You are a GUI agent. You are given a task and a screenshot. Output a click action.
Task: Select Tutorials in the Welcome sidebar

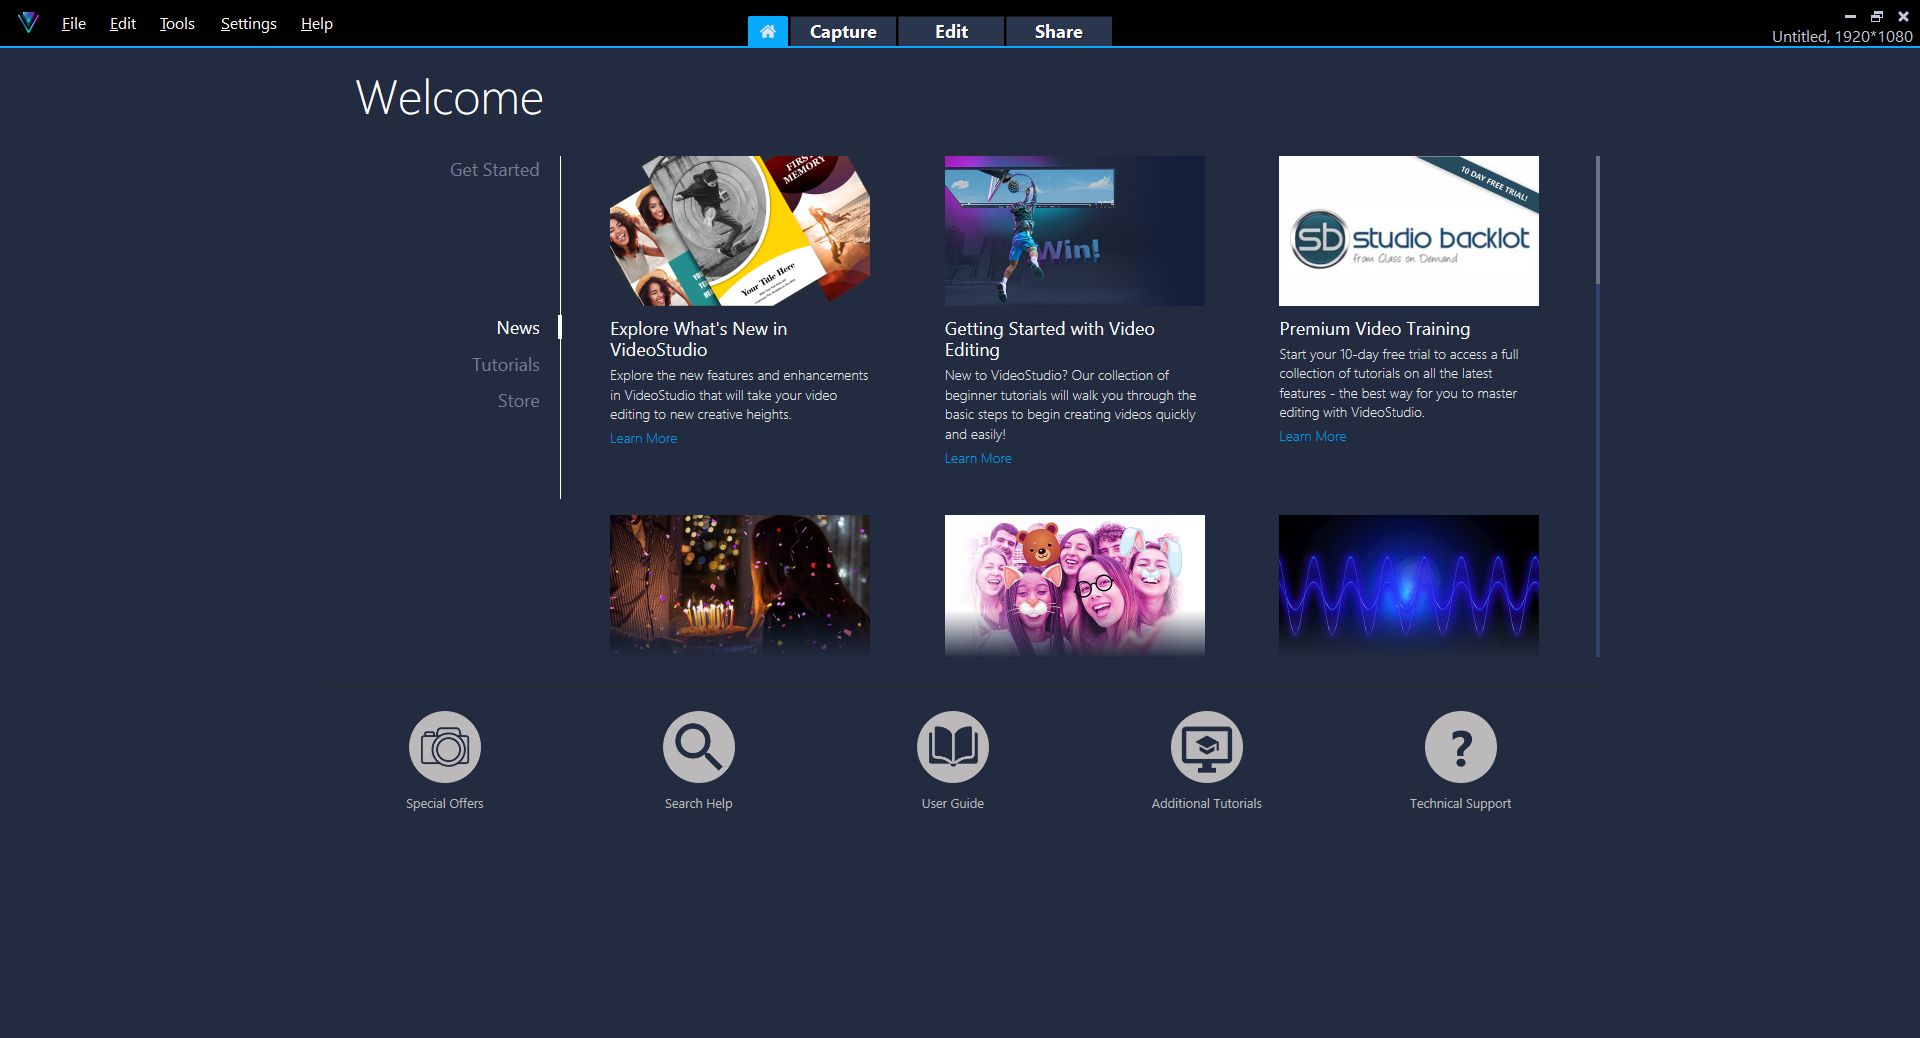pyautogui.click(x=505, y=365)
